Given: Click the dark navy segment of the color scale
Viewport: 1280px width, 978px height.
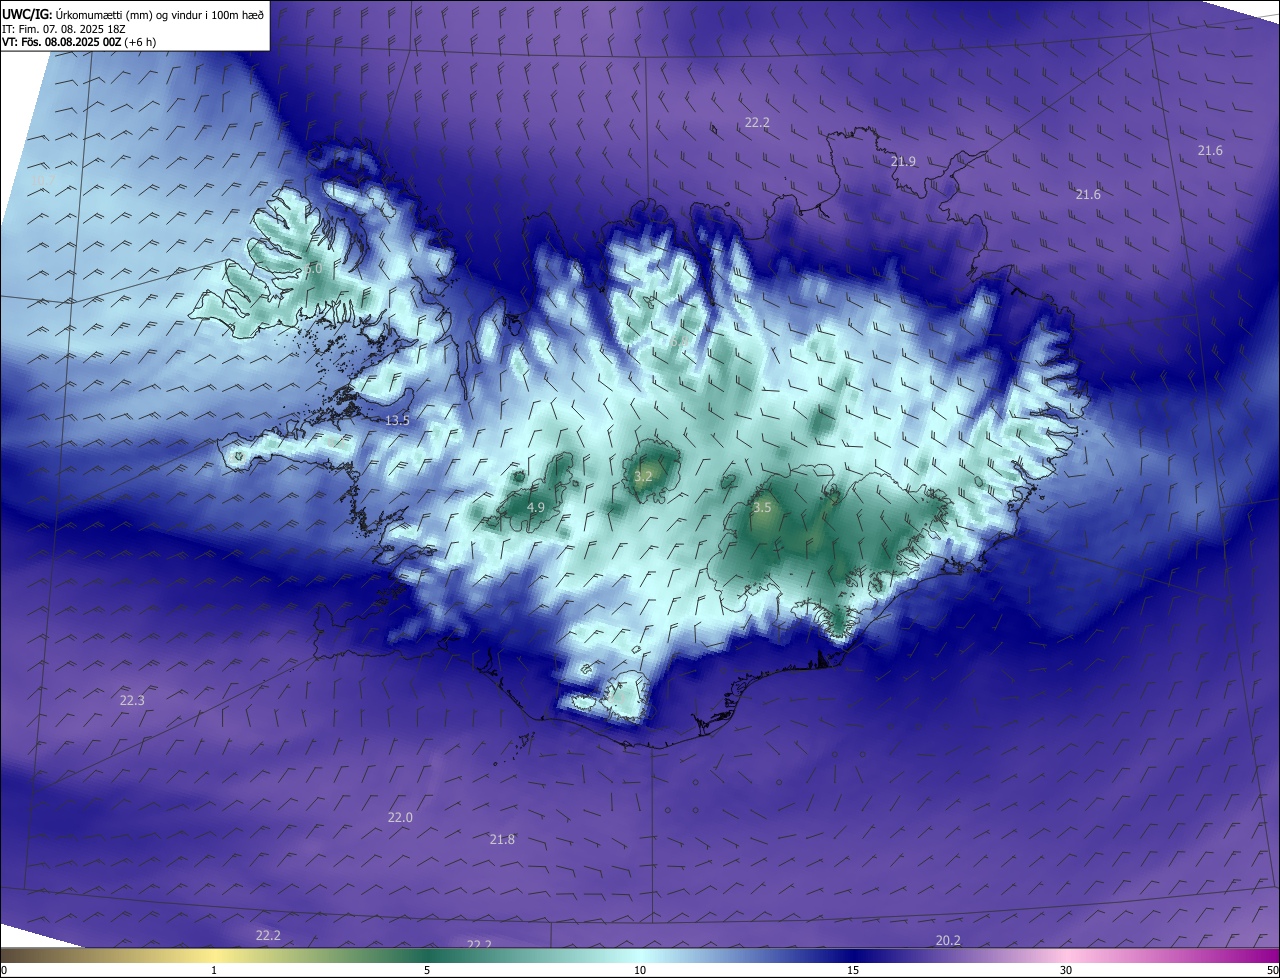Looking at the screenshot, I should point(853,956).
